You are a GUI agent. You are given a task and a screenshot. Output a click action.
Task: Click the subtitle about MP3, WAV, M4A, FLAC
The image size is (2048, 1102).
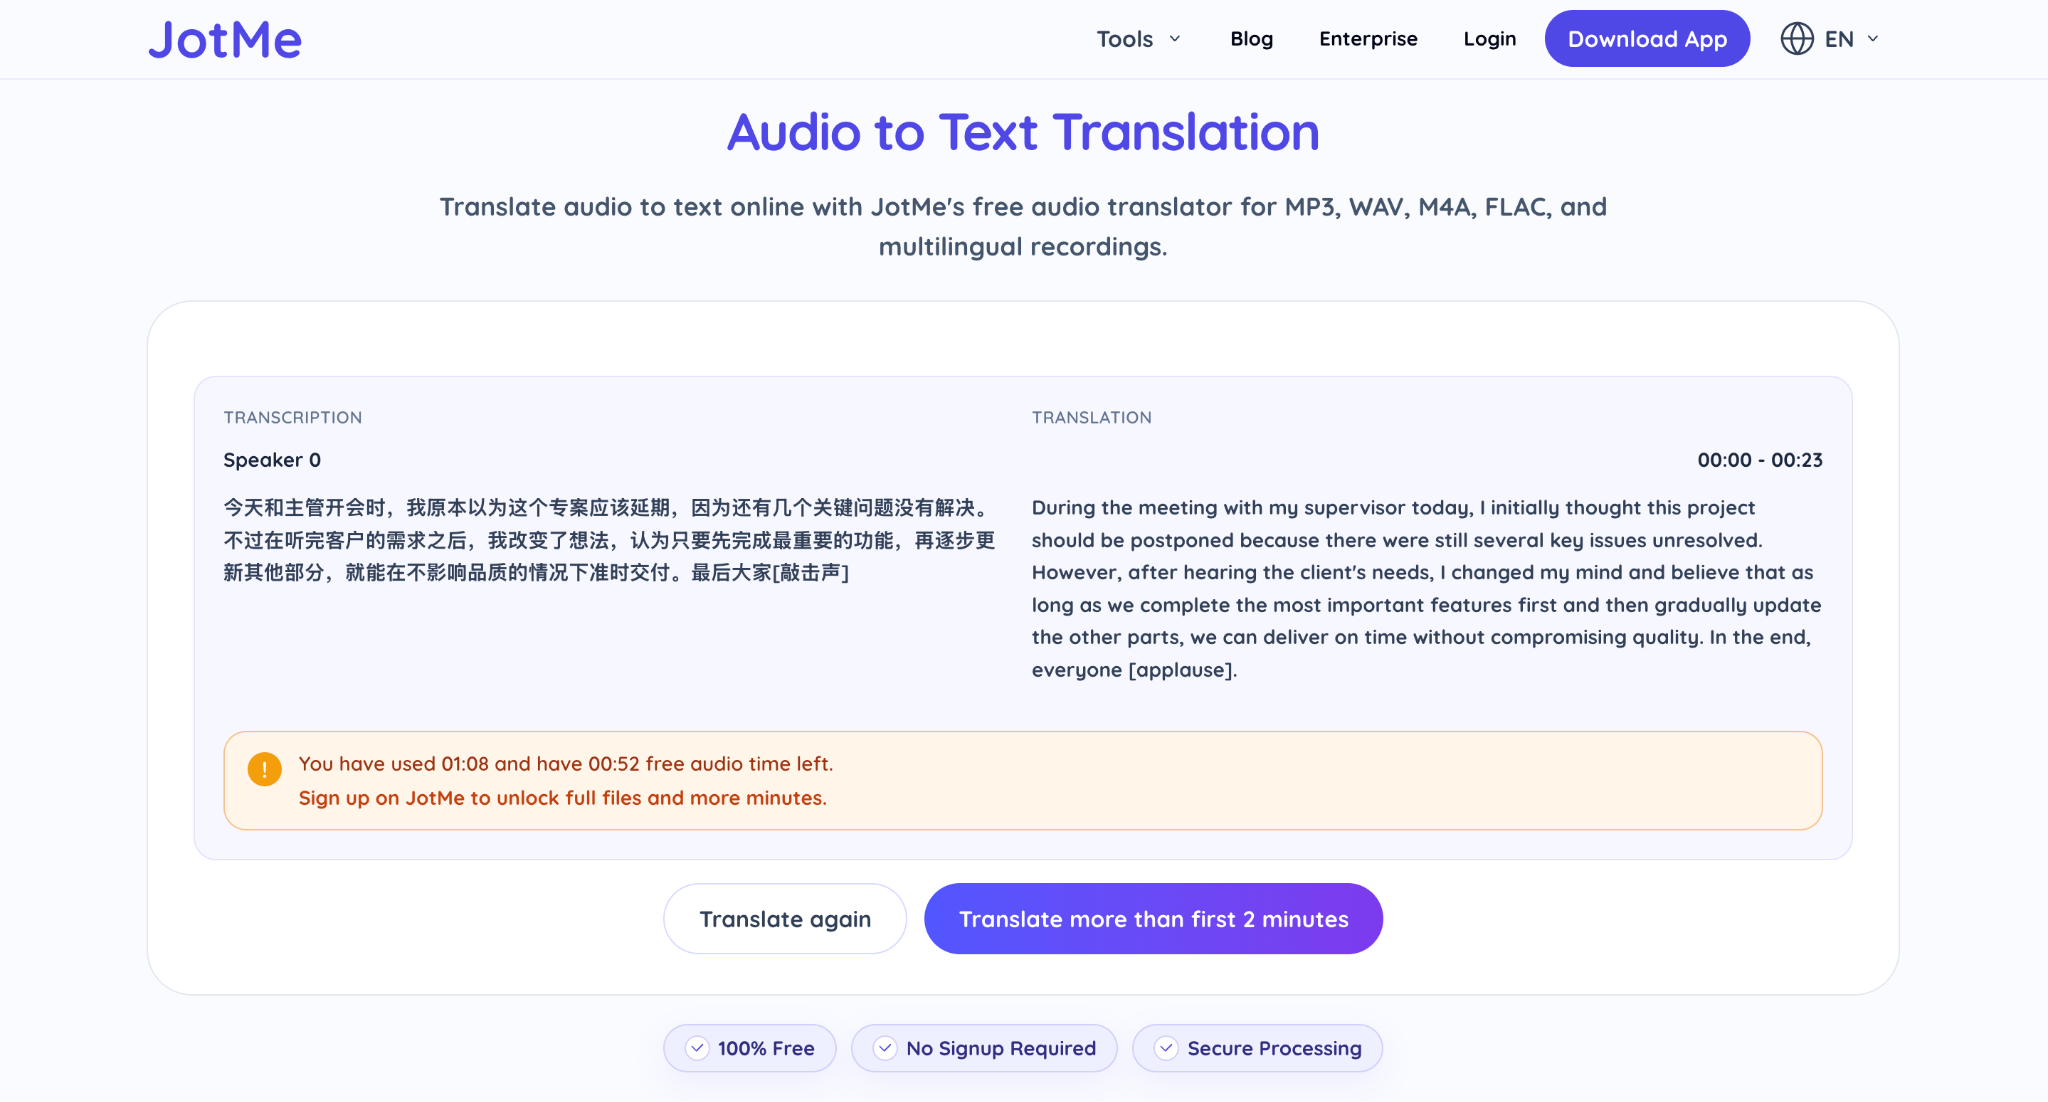(1023, 227)
